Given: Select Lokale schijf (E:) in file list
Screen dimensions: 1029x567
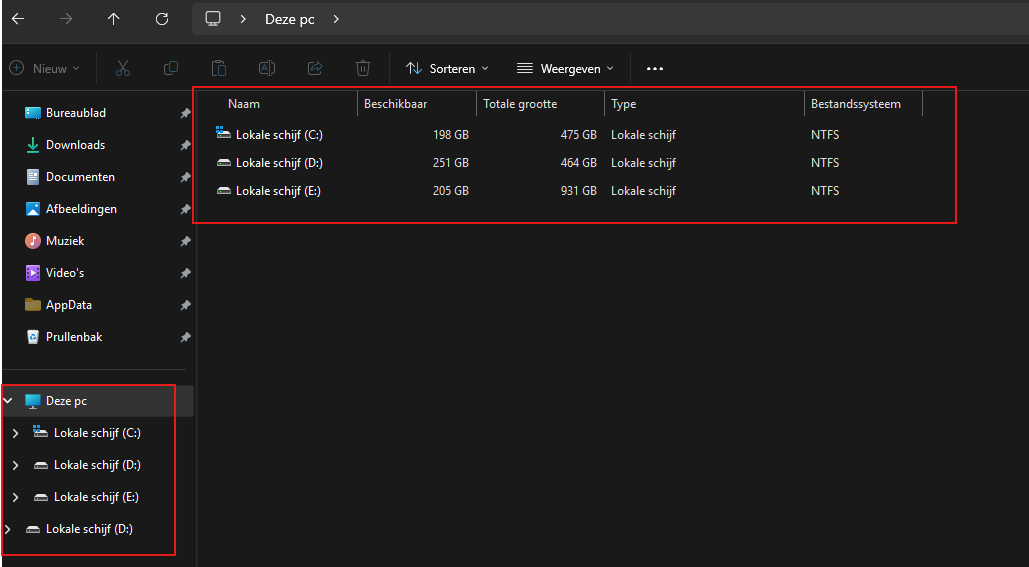Looking at the screenshot, I should (278, 191).
